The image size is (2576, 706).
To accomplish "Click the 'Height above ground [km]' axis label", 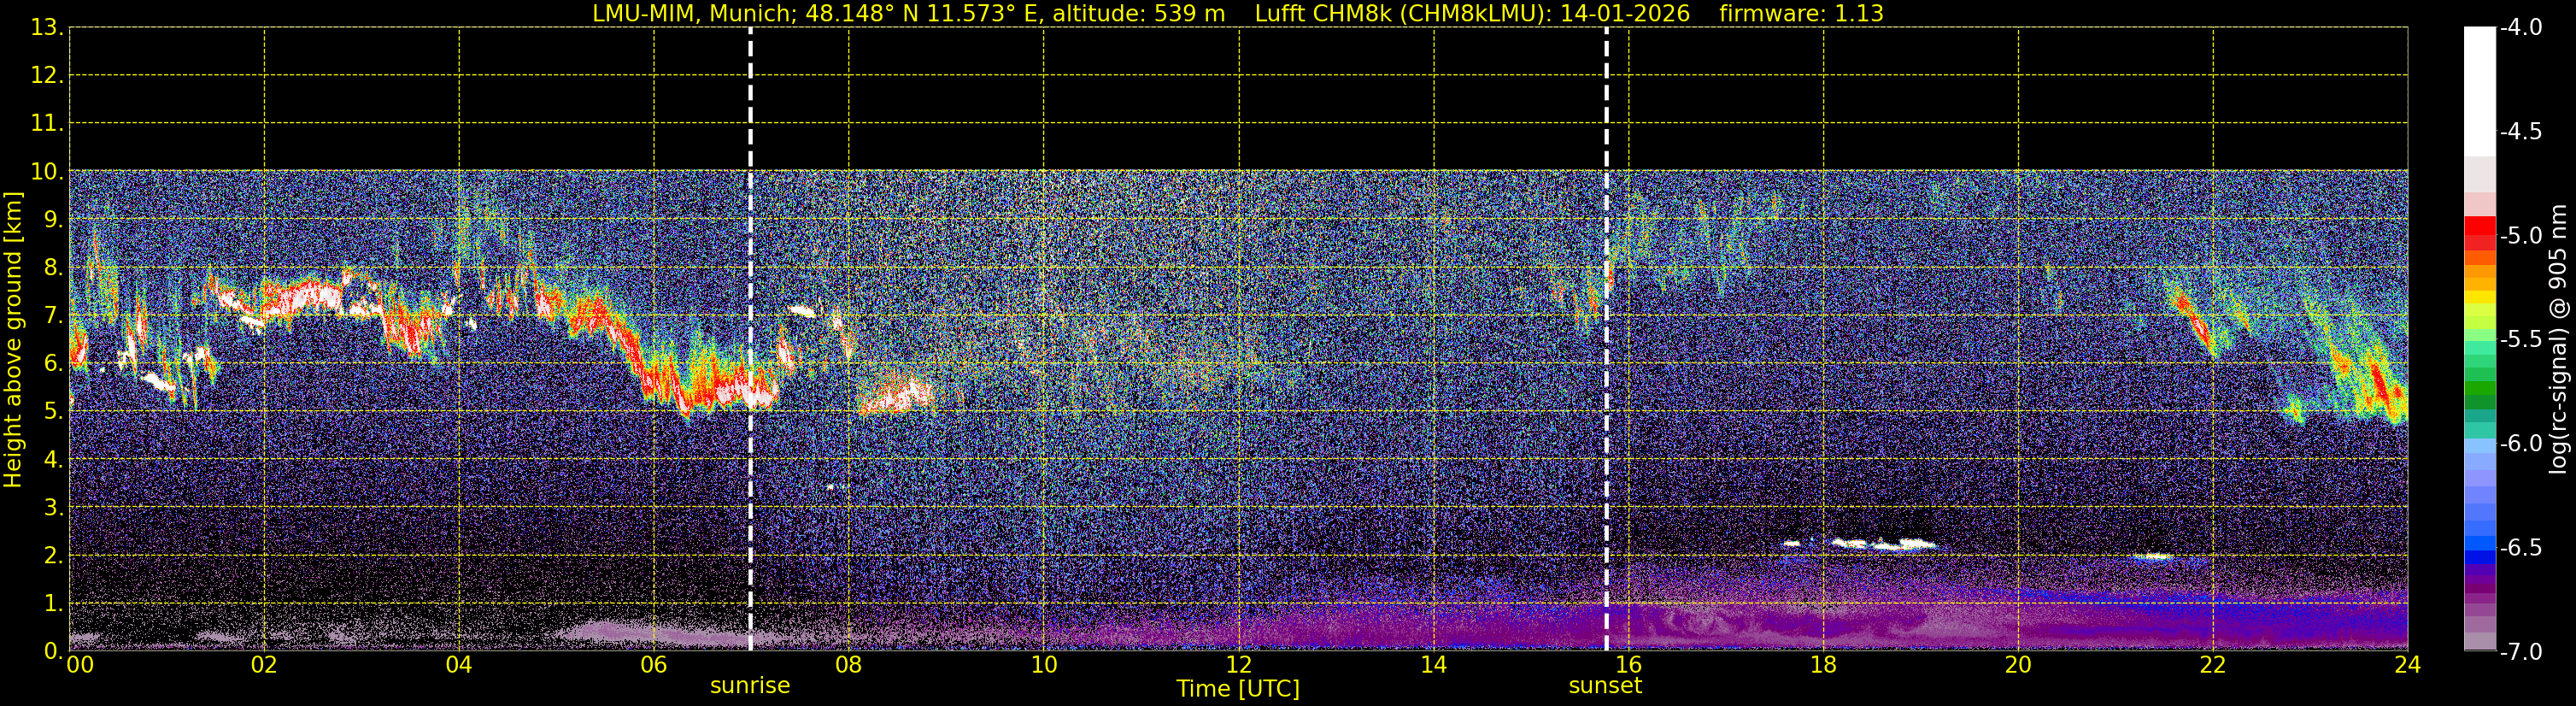I will [x=12, y=339].
